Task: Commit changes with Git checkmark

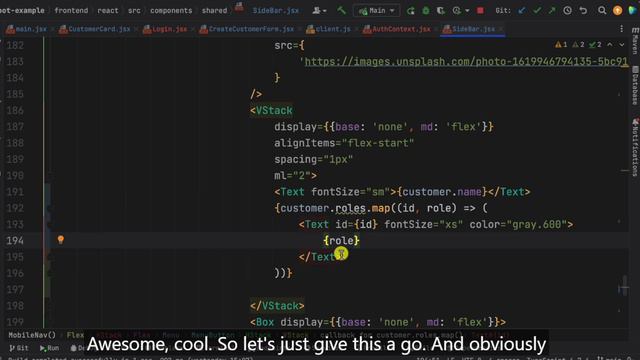Action: pos(537,11)
